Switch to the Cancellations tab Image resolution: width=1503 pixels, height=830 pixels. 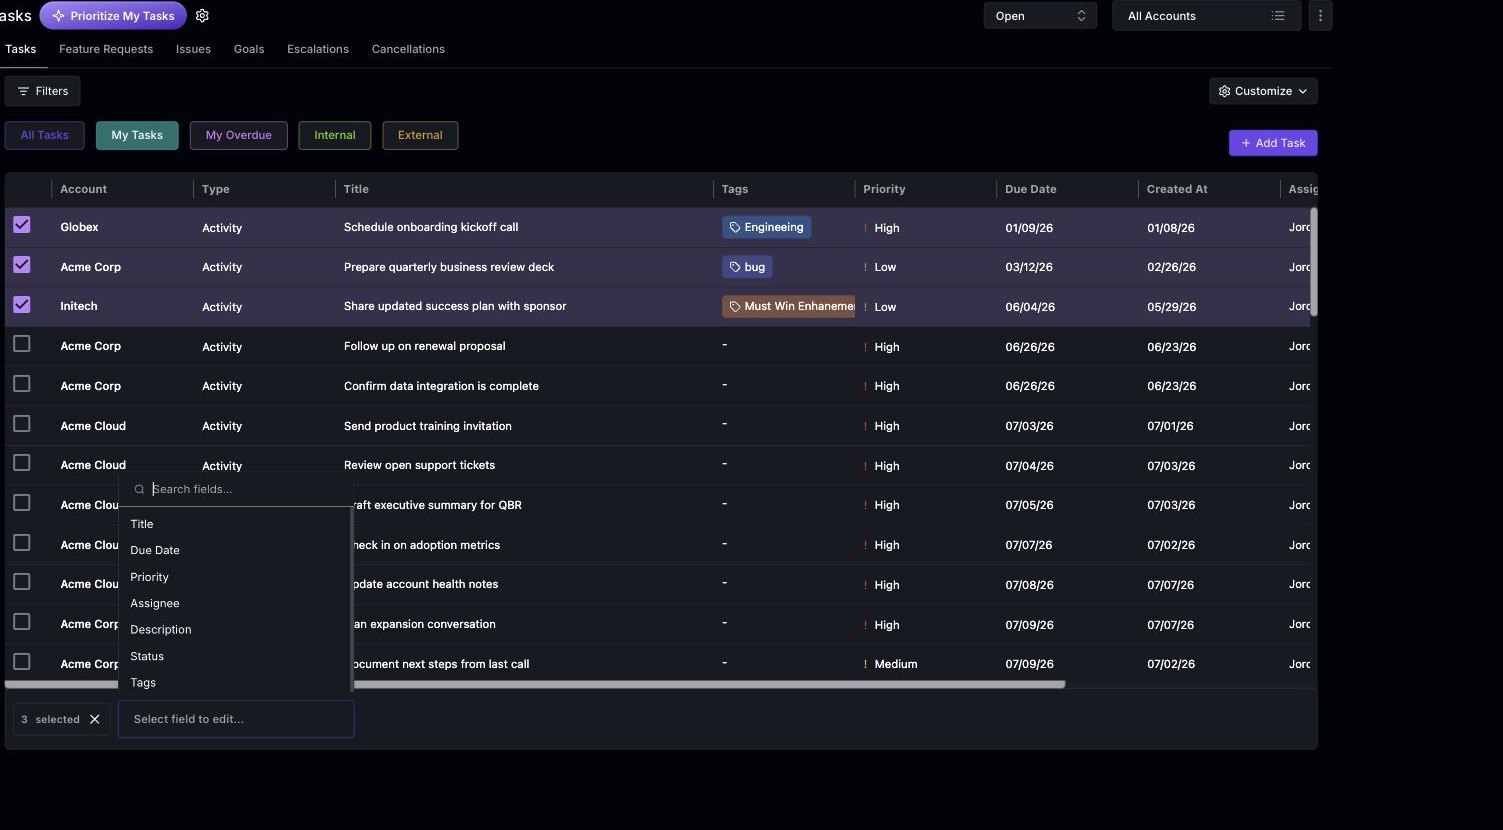(408, 49)
